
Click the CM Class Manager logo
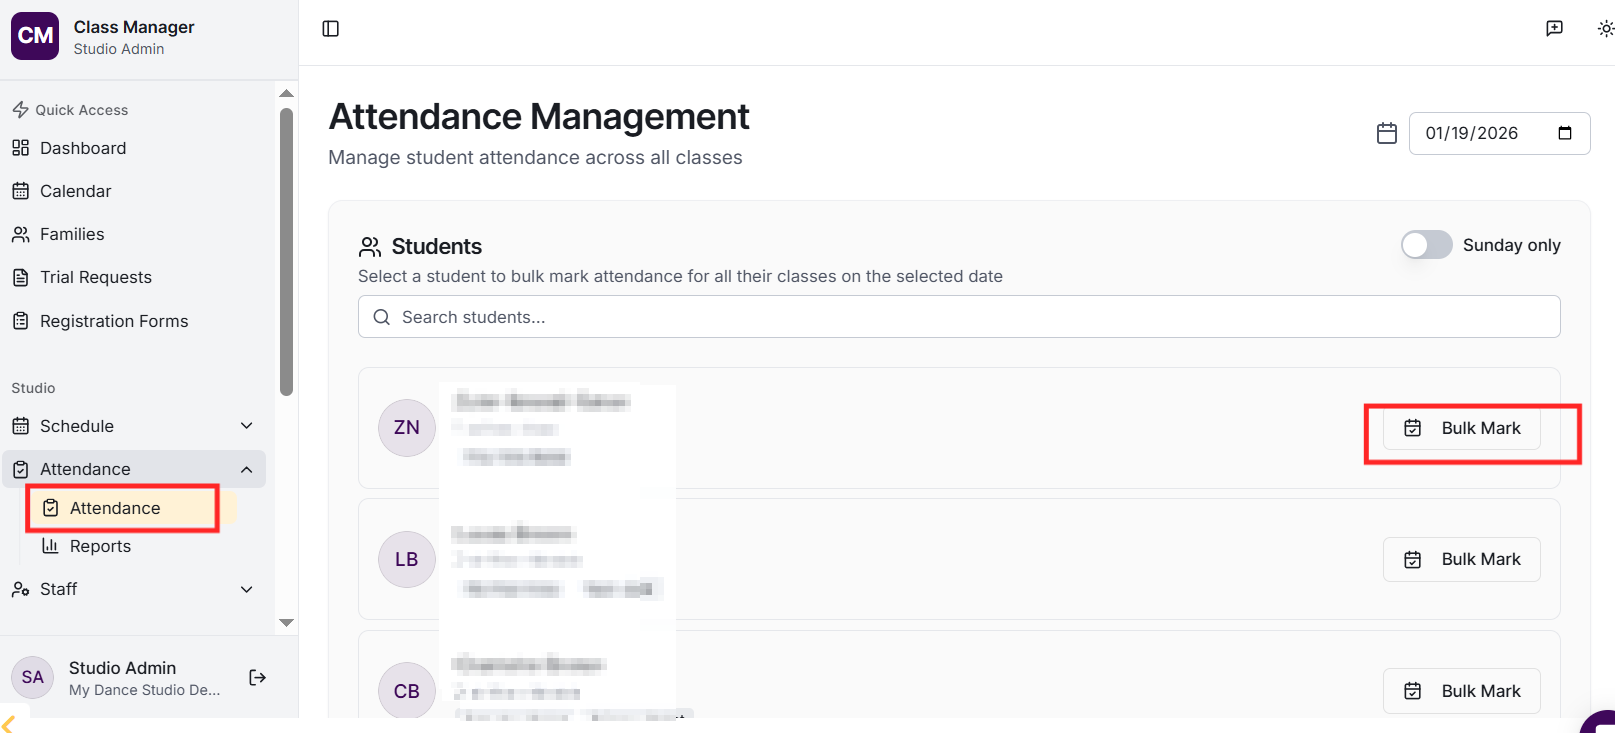[x=35, y=36]
